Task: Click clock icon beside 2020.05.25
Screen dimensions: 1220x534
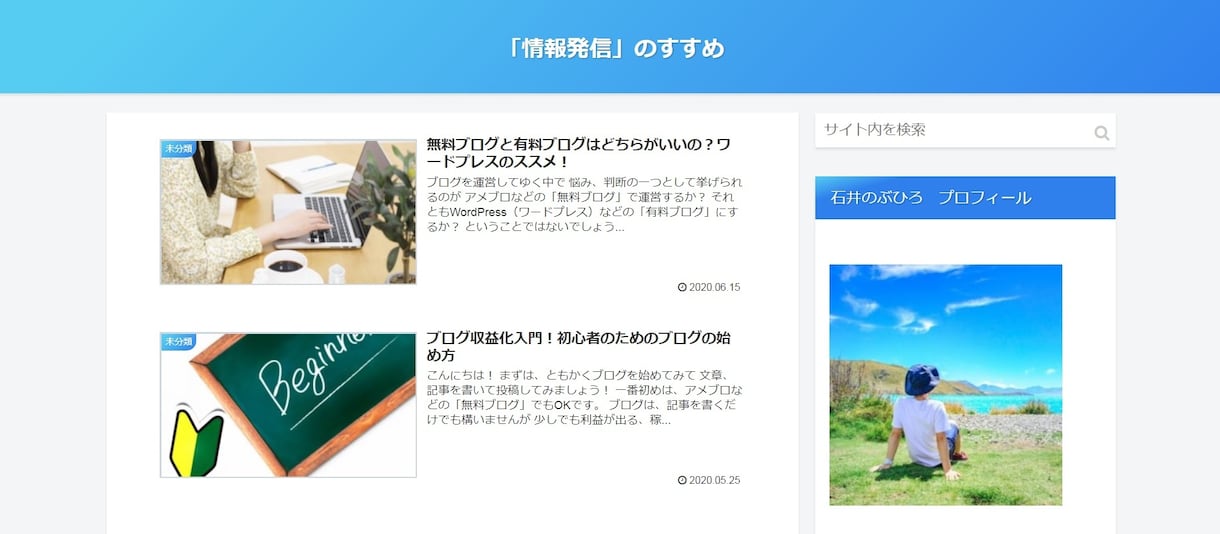Action: [x=682, y=480]
